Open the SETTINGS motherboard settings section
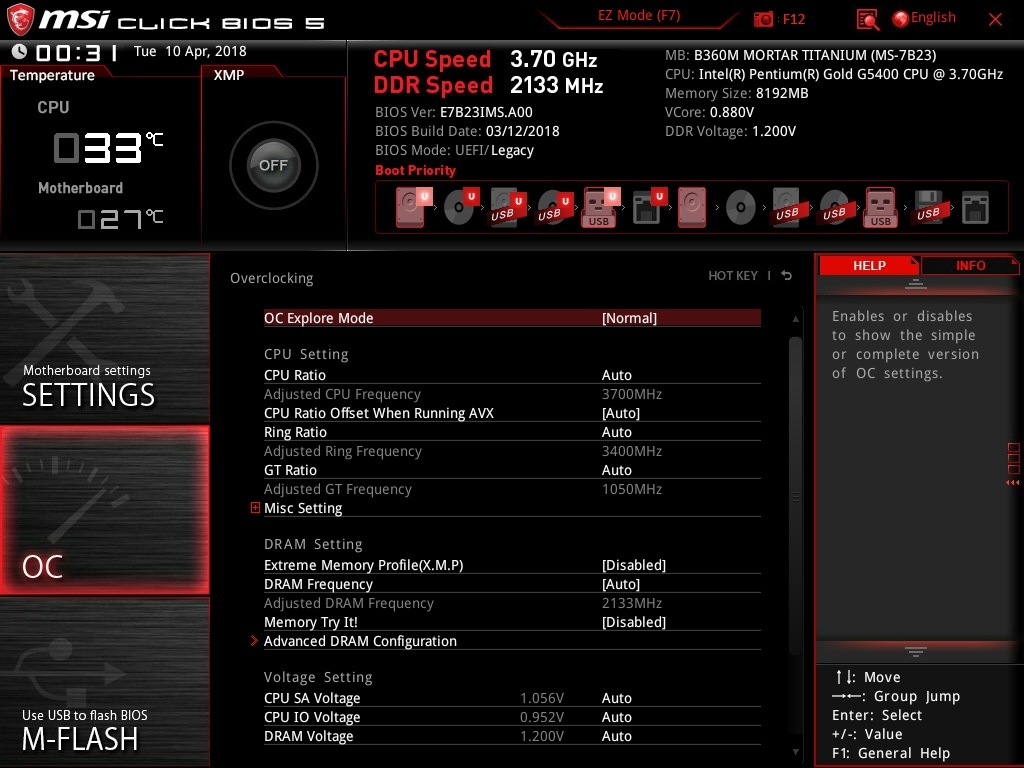 pyautogui.click(x=104, y=338)
